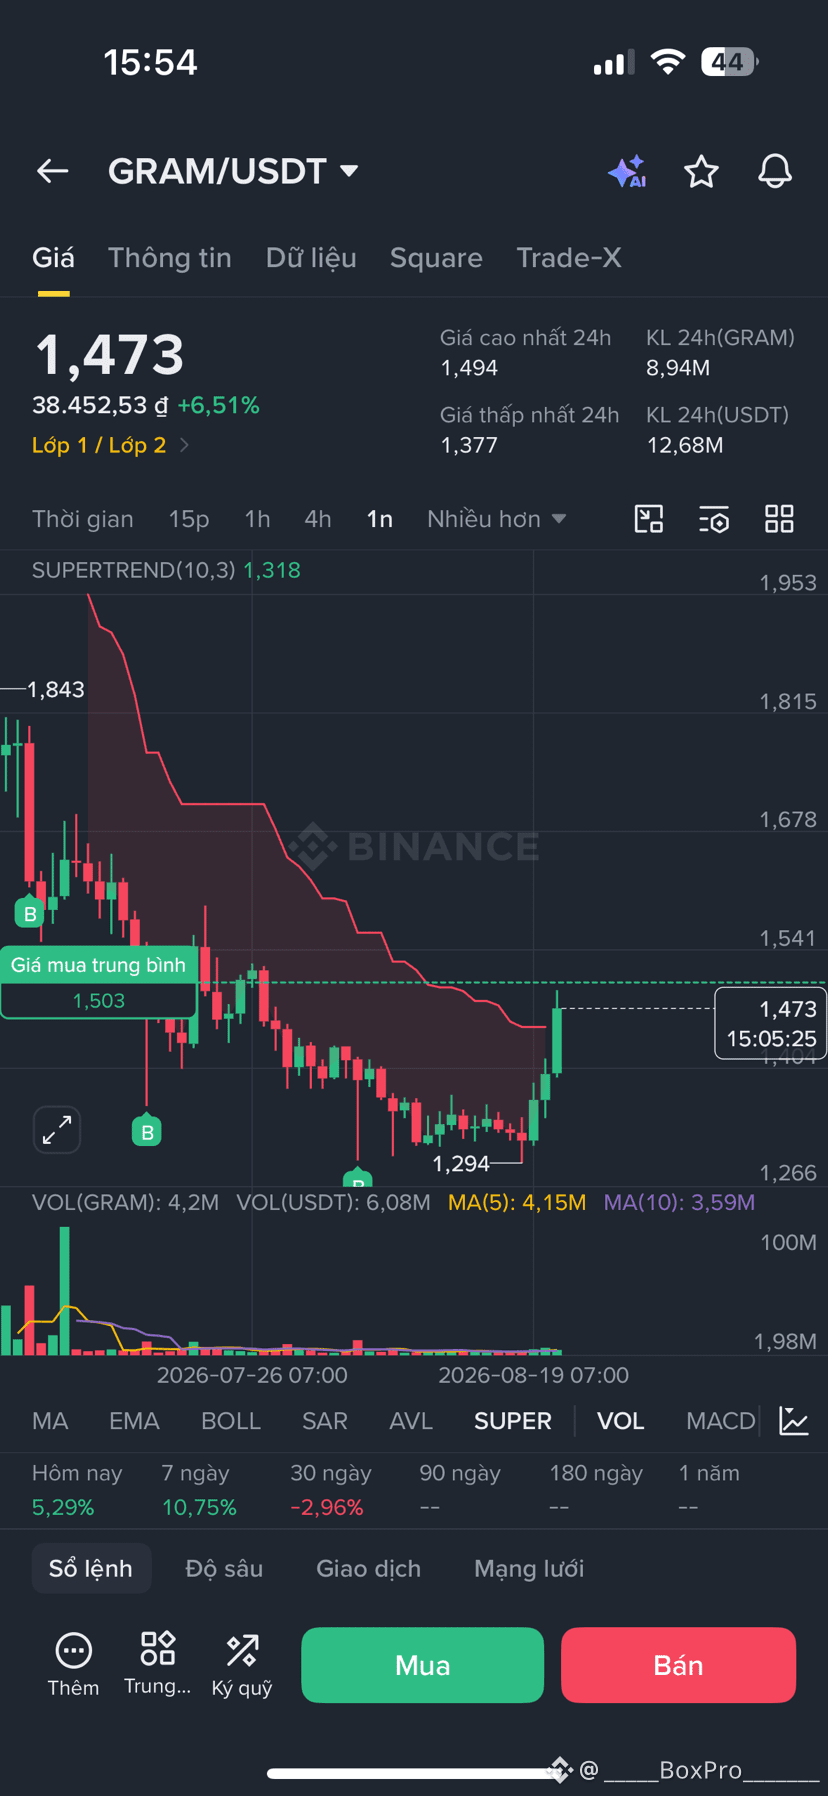
Task: Open the four-square grid layout icon
Action: (x=779, y=519)
